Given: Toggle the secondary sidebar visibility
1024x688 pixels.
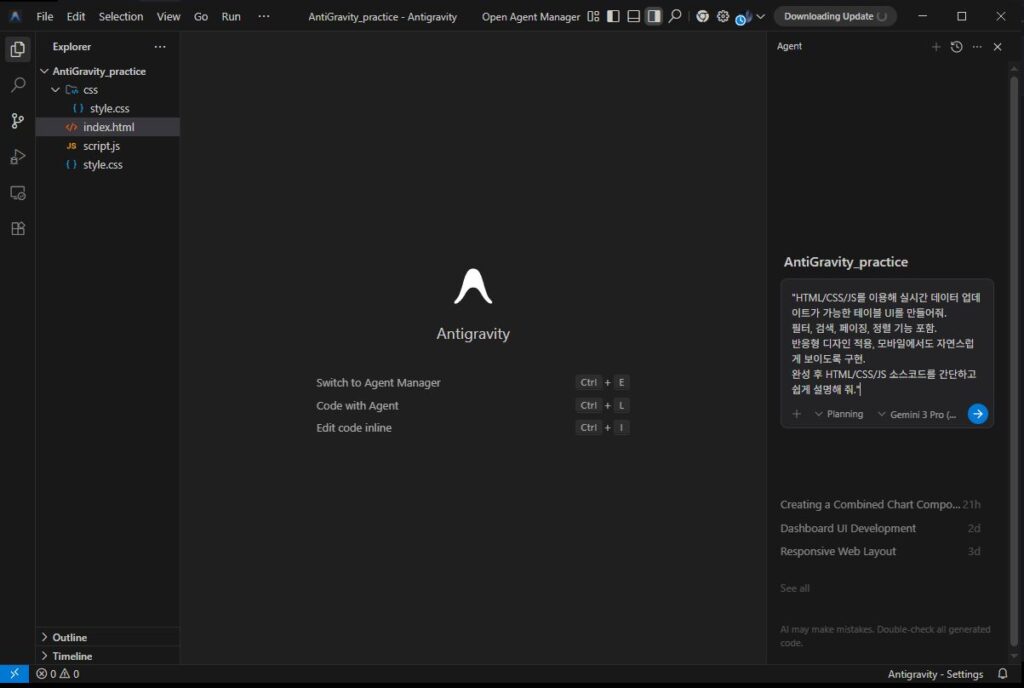Looking at the screenshot, I should click(x=656, y=17).
